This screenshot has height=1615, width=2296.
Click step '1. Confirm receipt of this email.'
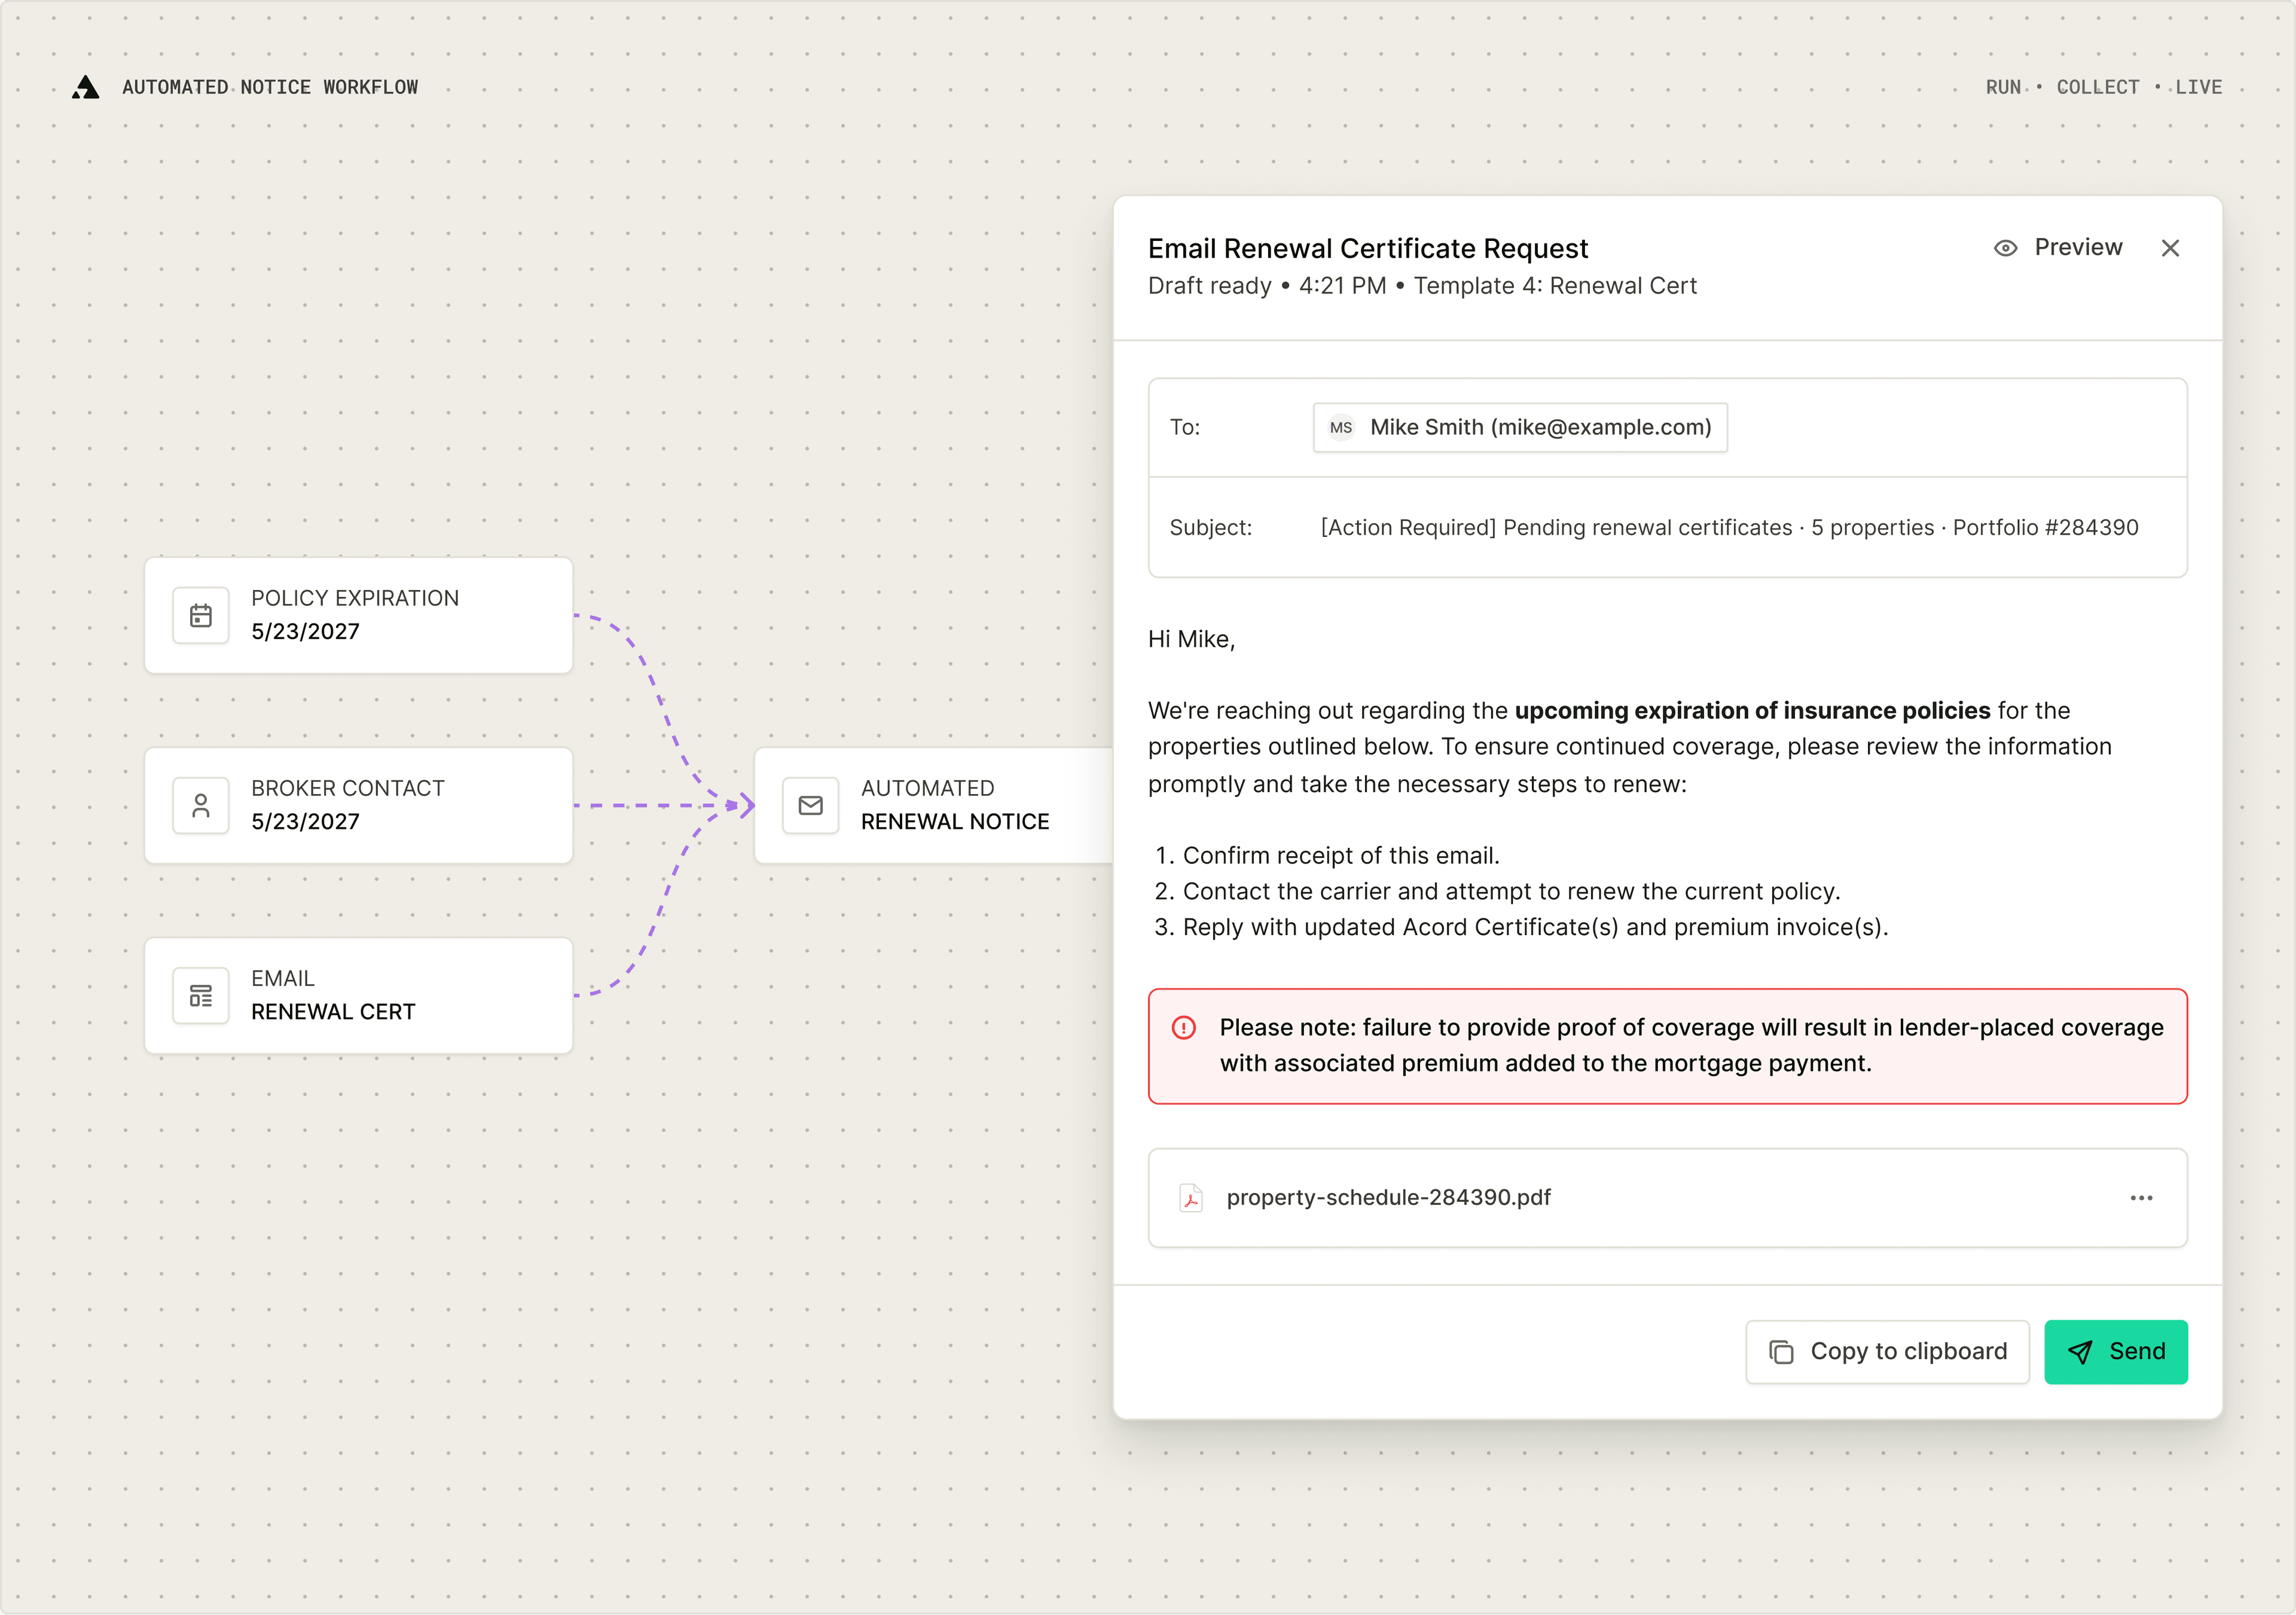pos(1327,856)
